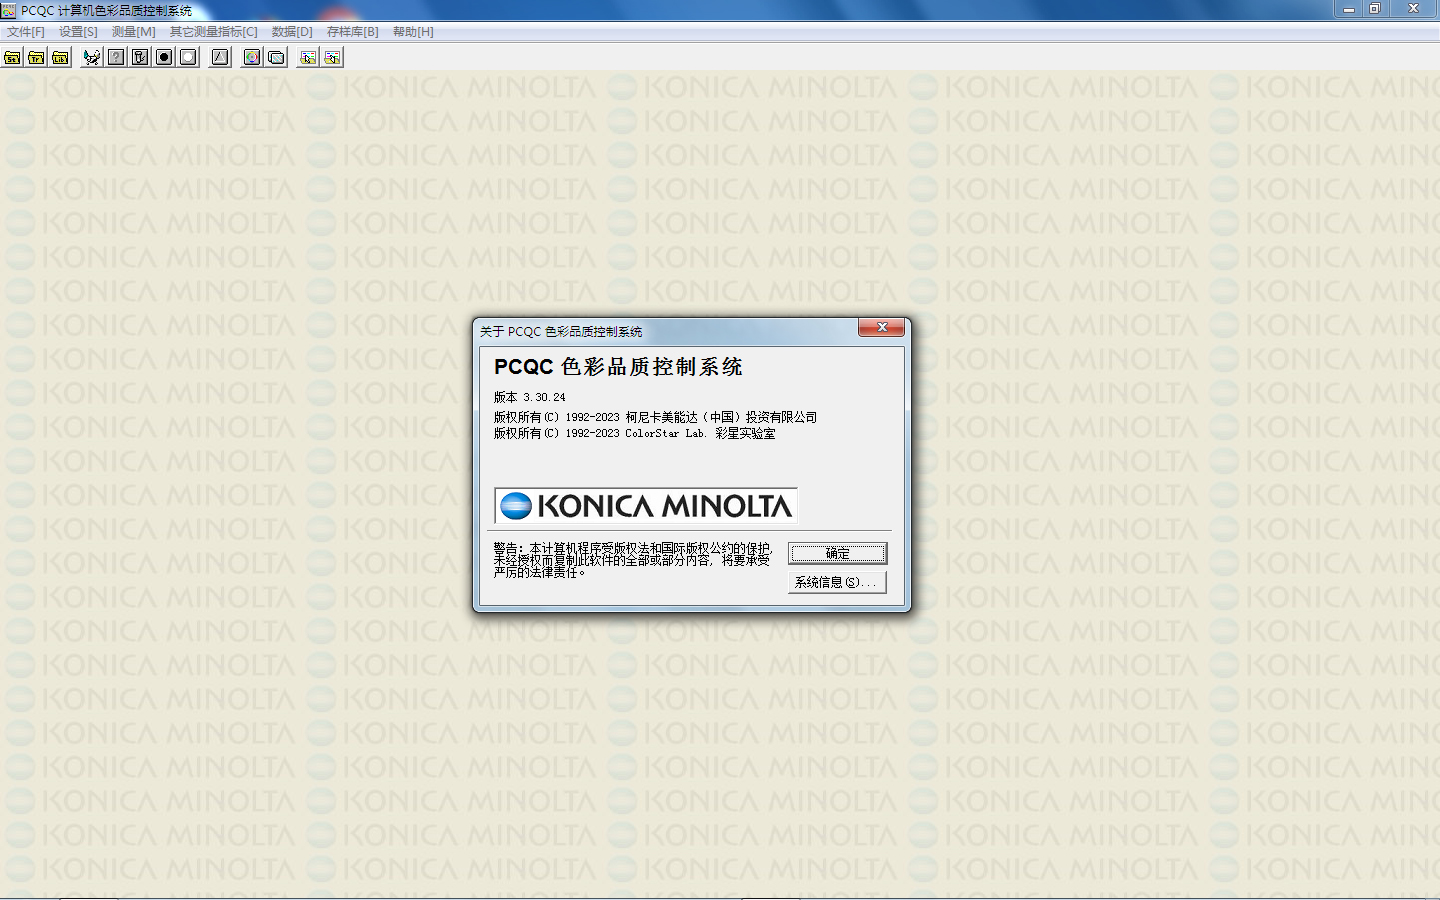
Task: Open the 设置[S] menu
Action: click(78, 32)
